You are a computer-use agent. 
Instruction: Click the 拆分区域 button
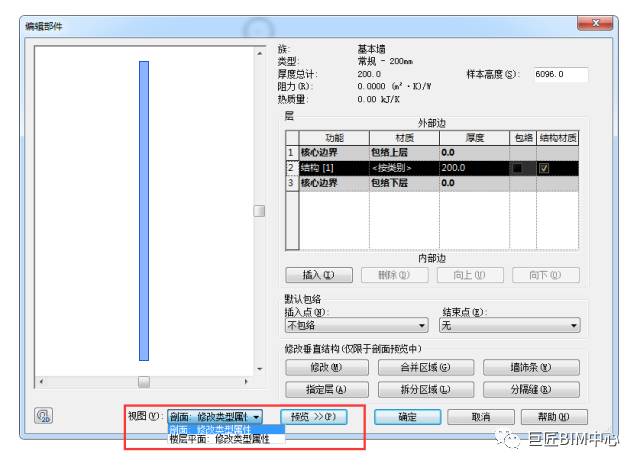426,389
